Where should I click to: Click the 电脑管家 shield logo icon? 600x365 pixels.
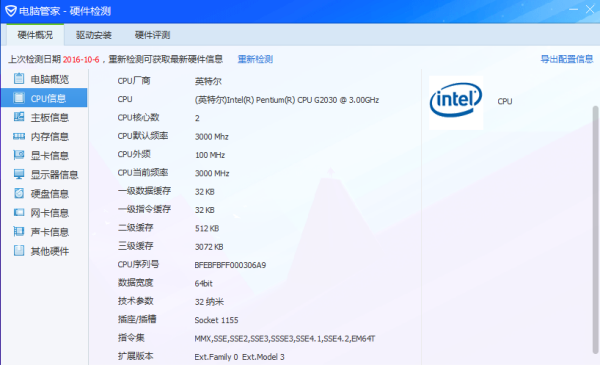point(10,11)
